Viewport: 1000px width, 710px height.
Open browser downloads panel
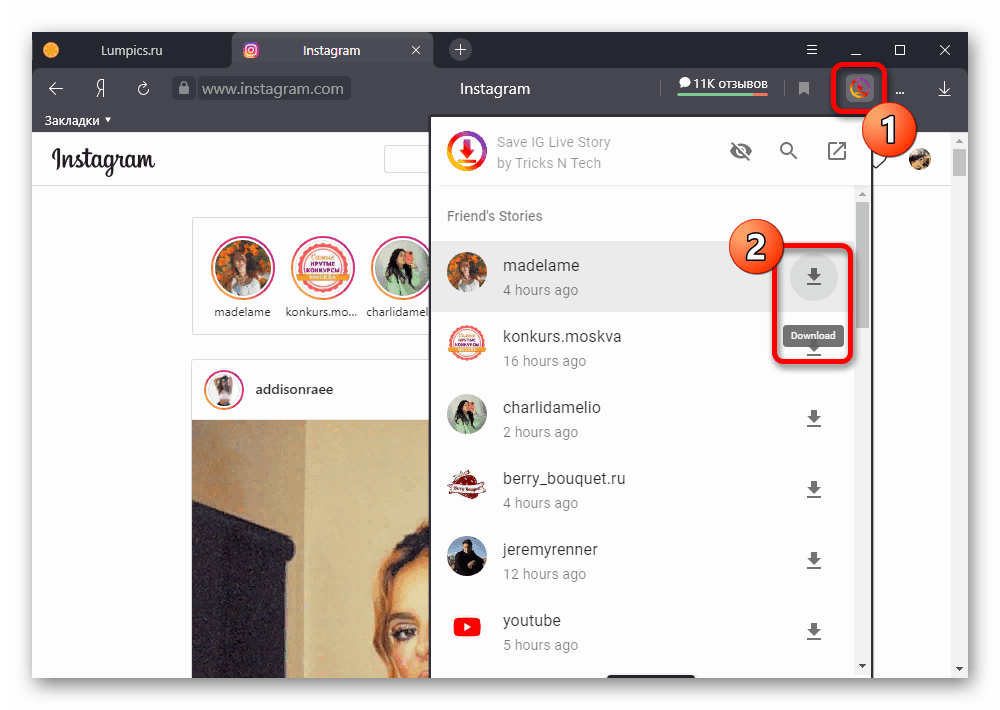(945, 89)
